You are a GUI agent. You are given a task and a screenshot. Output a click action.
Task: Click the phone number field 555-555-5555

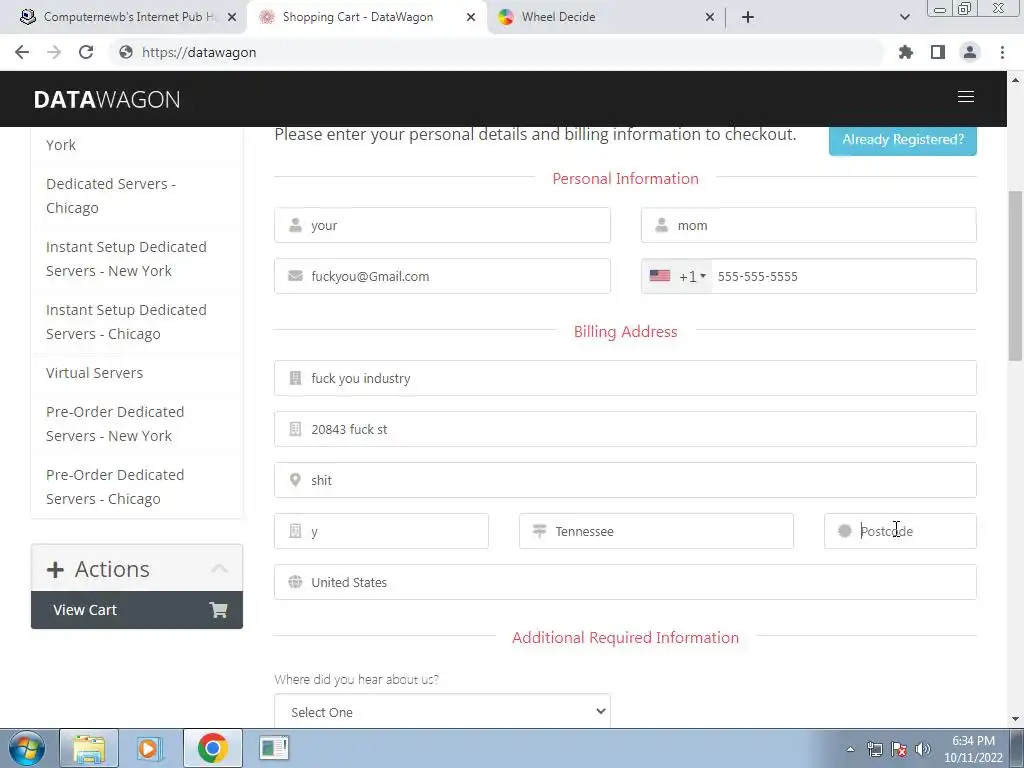click(844, 276)
